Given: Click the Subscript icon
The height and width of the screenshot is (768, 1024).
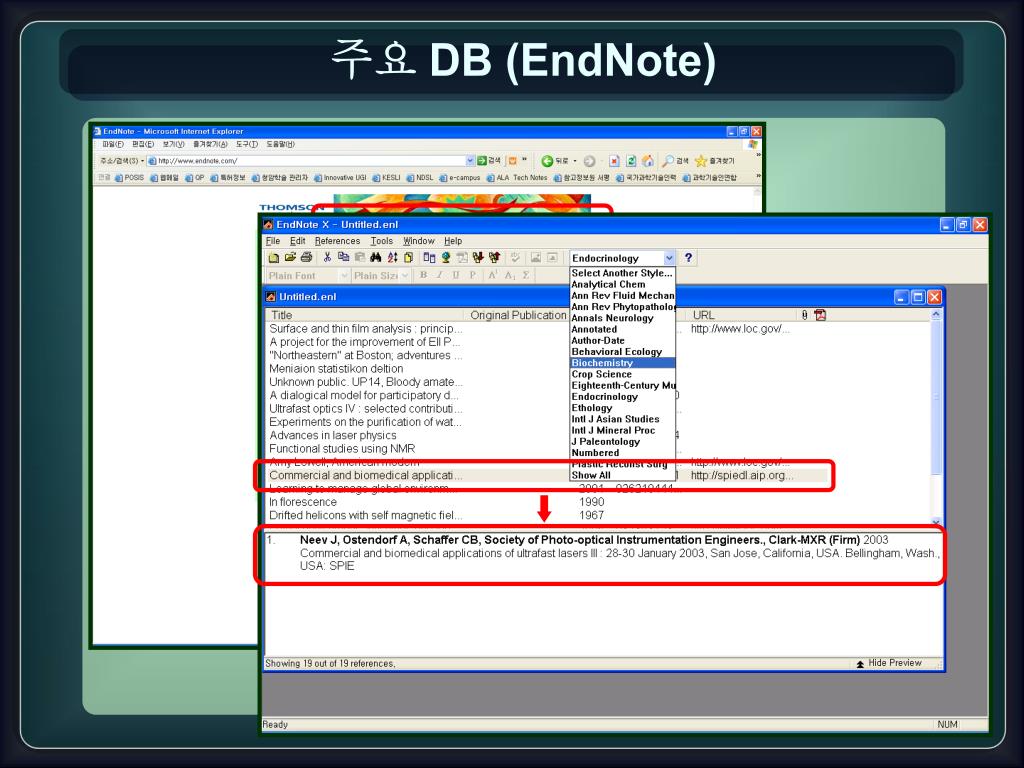Looking at the screenshot, I should pyautogui.click(x=510, y=275).
